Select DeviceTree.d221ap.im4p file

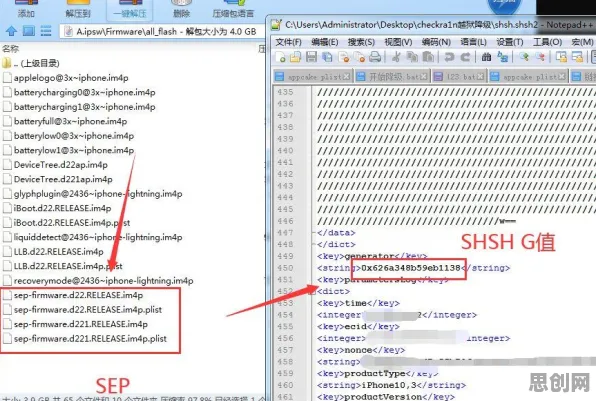pyautogui.click(x=58, y=179)
